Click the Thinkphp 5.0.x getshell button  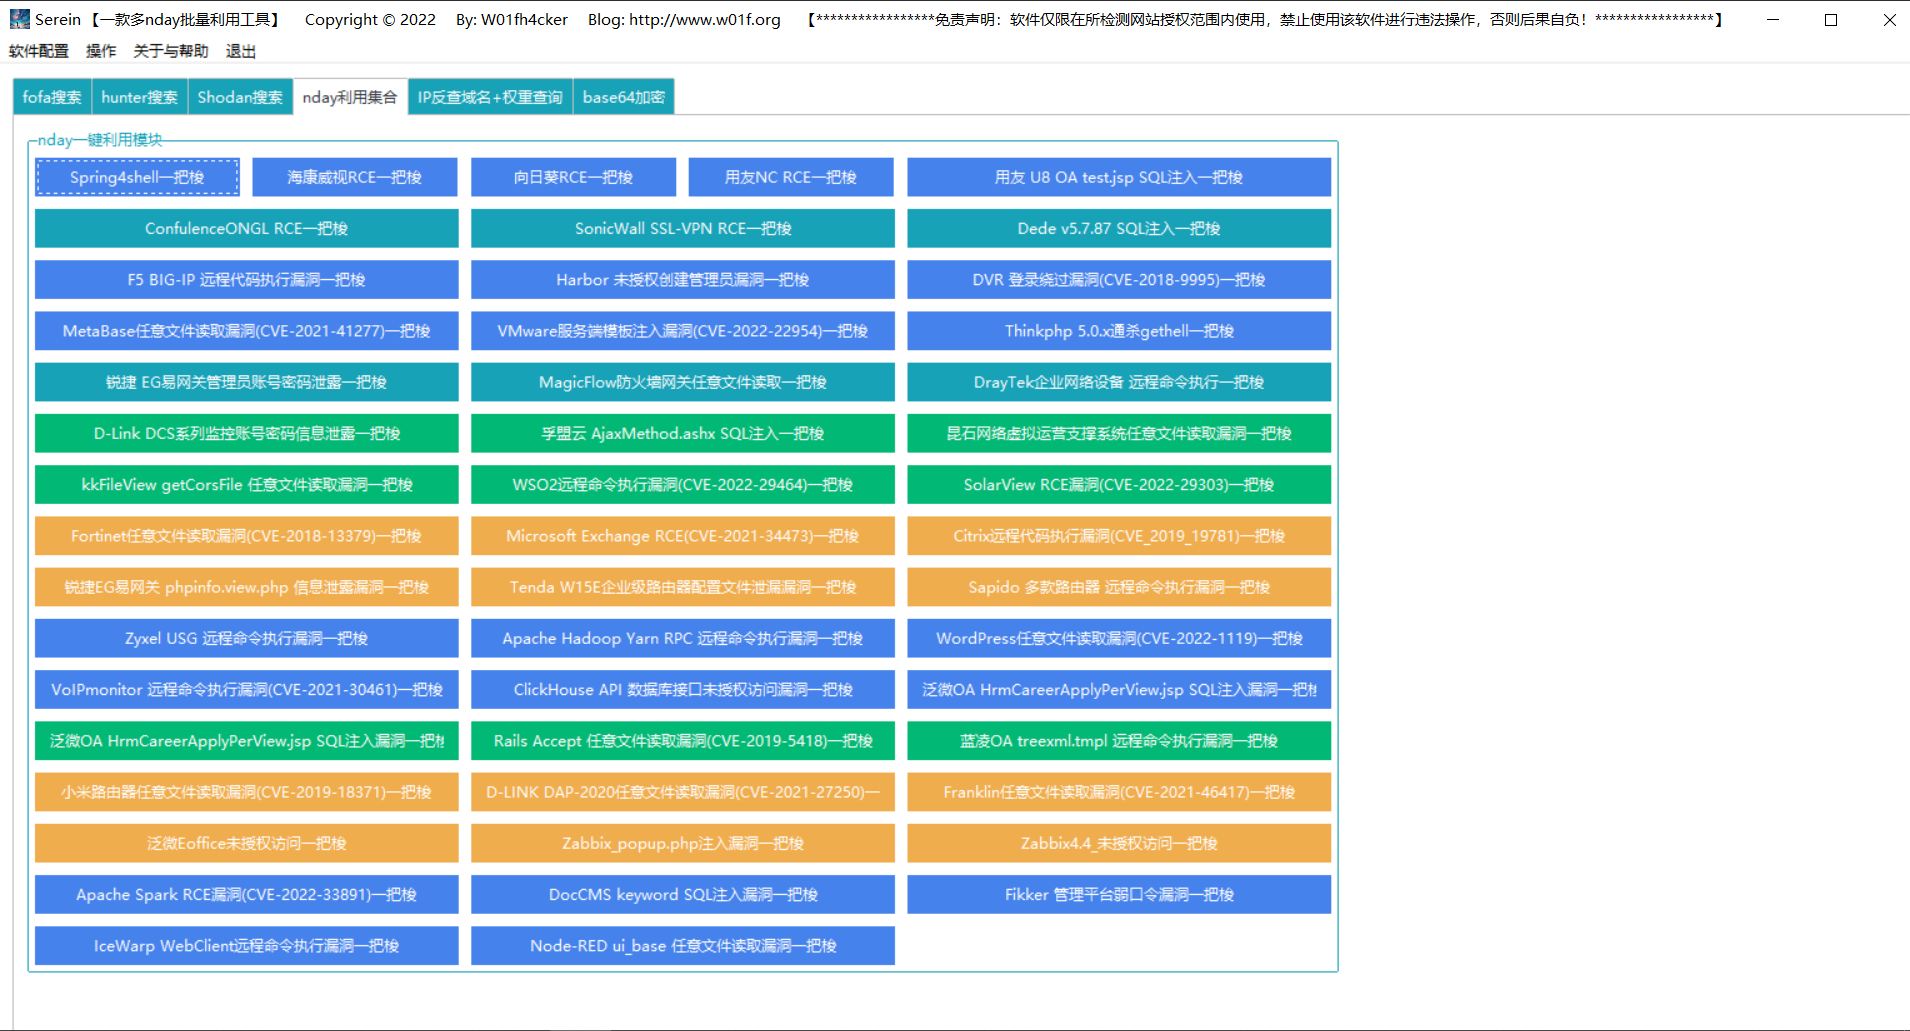[x=1119, y=331]
